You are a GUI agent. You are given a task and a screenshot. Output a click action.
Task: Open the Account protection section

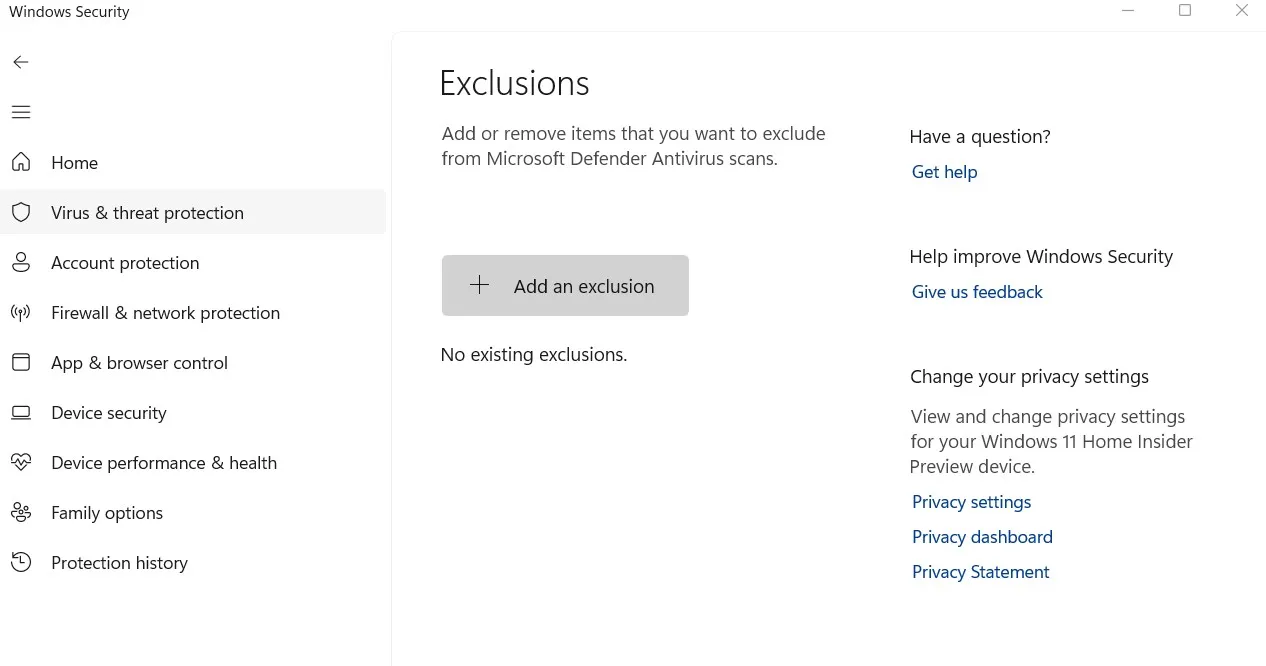tap(124, 262)
